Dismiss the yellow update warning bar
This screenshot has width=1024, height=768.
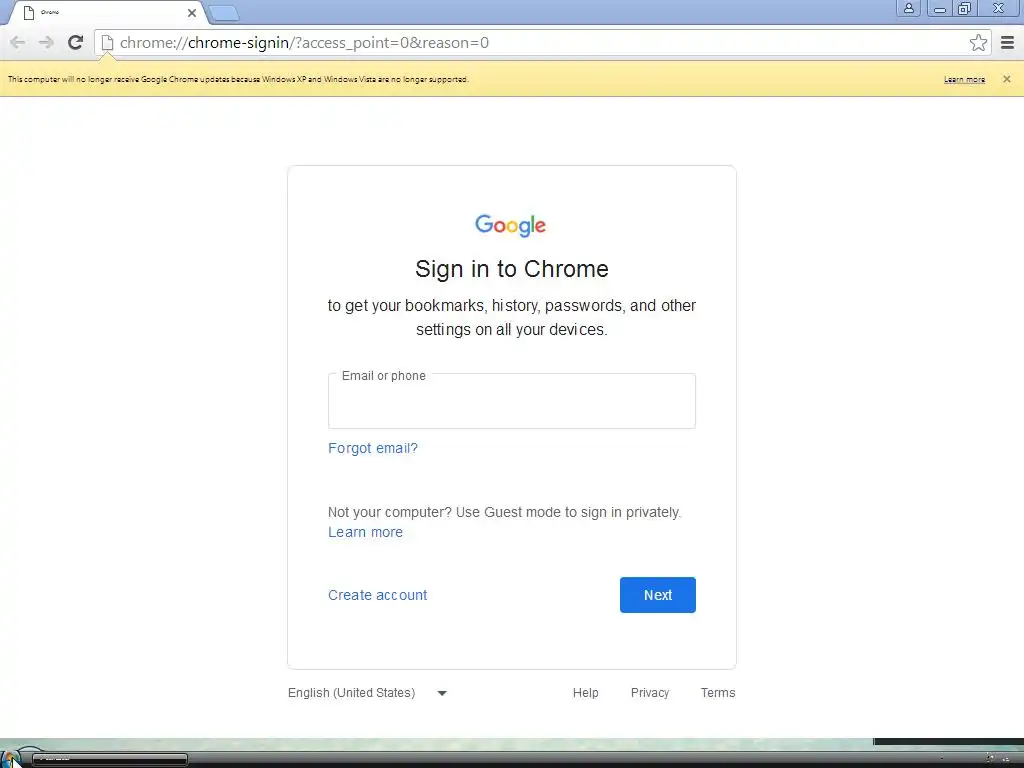[1006, 79]
